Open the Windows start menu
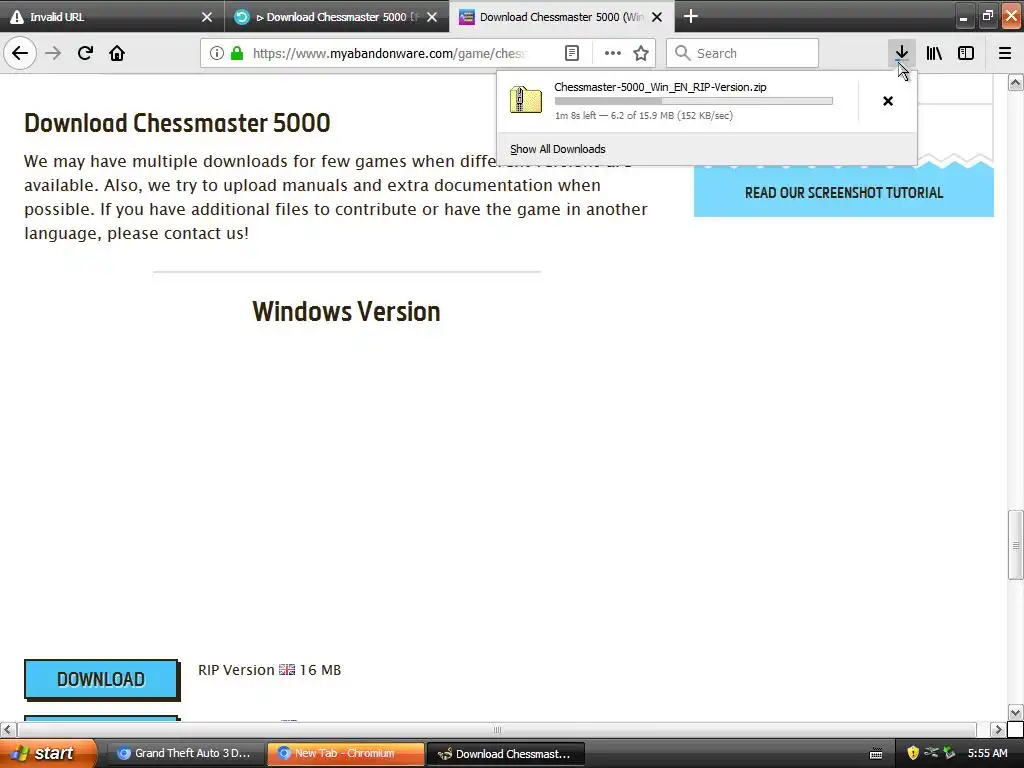Image resolution: width=1024 pixels, height=768 pixels. 48,753
